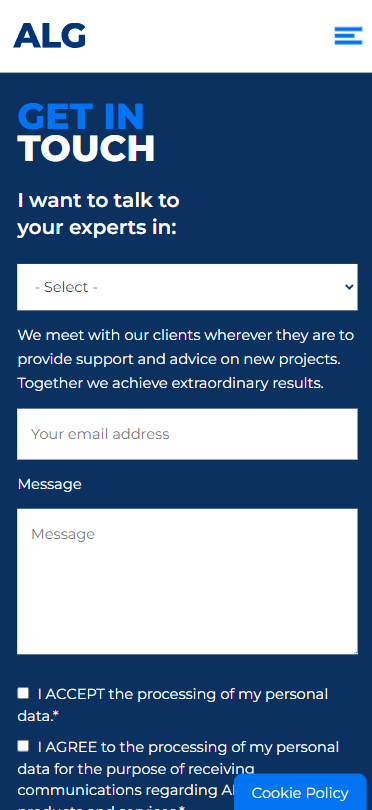Click the Message textarea resize handle corner
This screenshot has width=372, height=810.
click(354, 651)
